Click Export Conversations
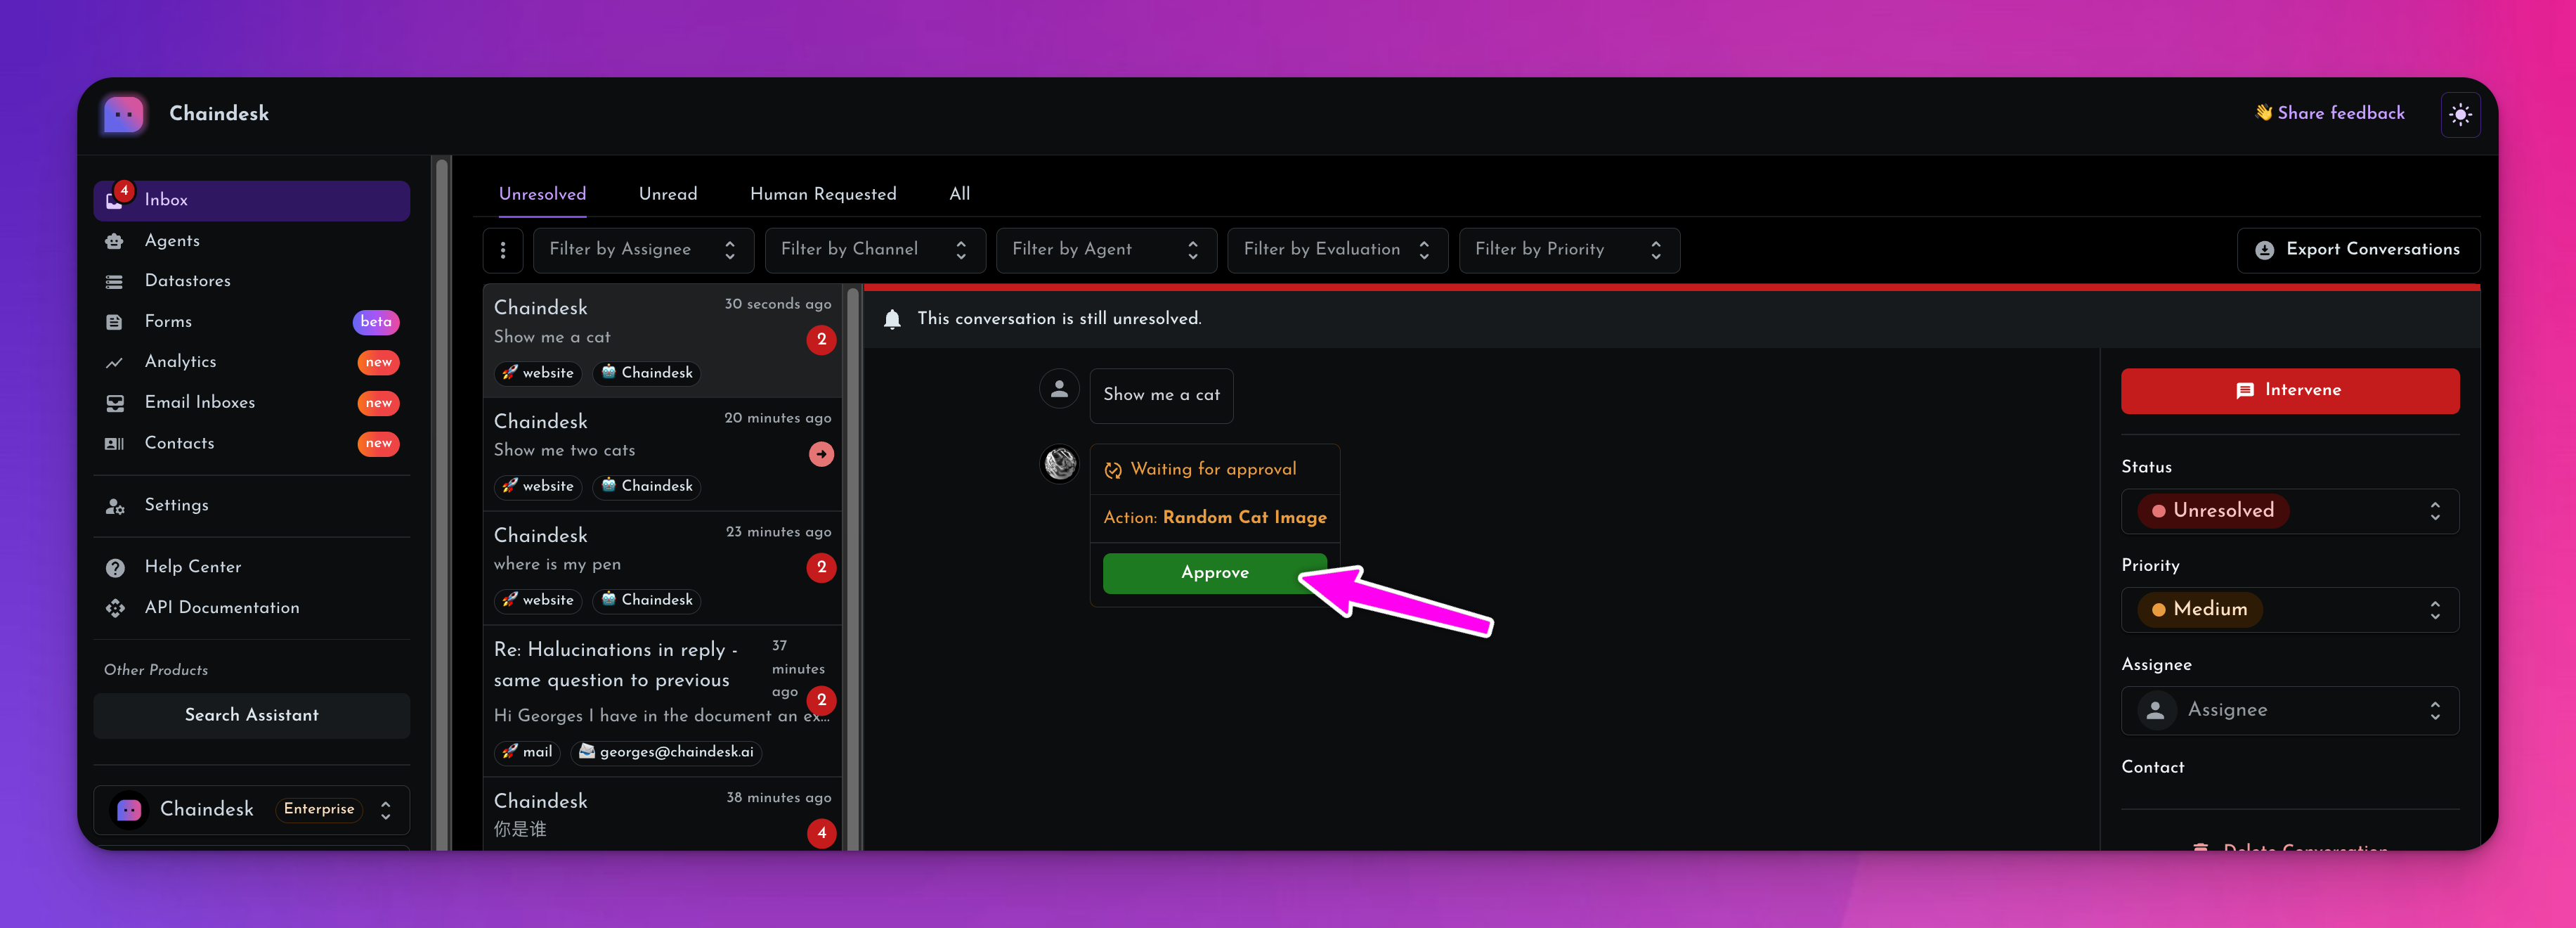Viewport: 2576px width, 928px height. [x=2358, y=250]
